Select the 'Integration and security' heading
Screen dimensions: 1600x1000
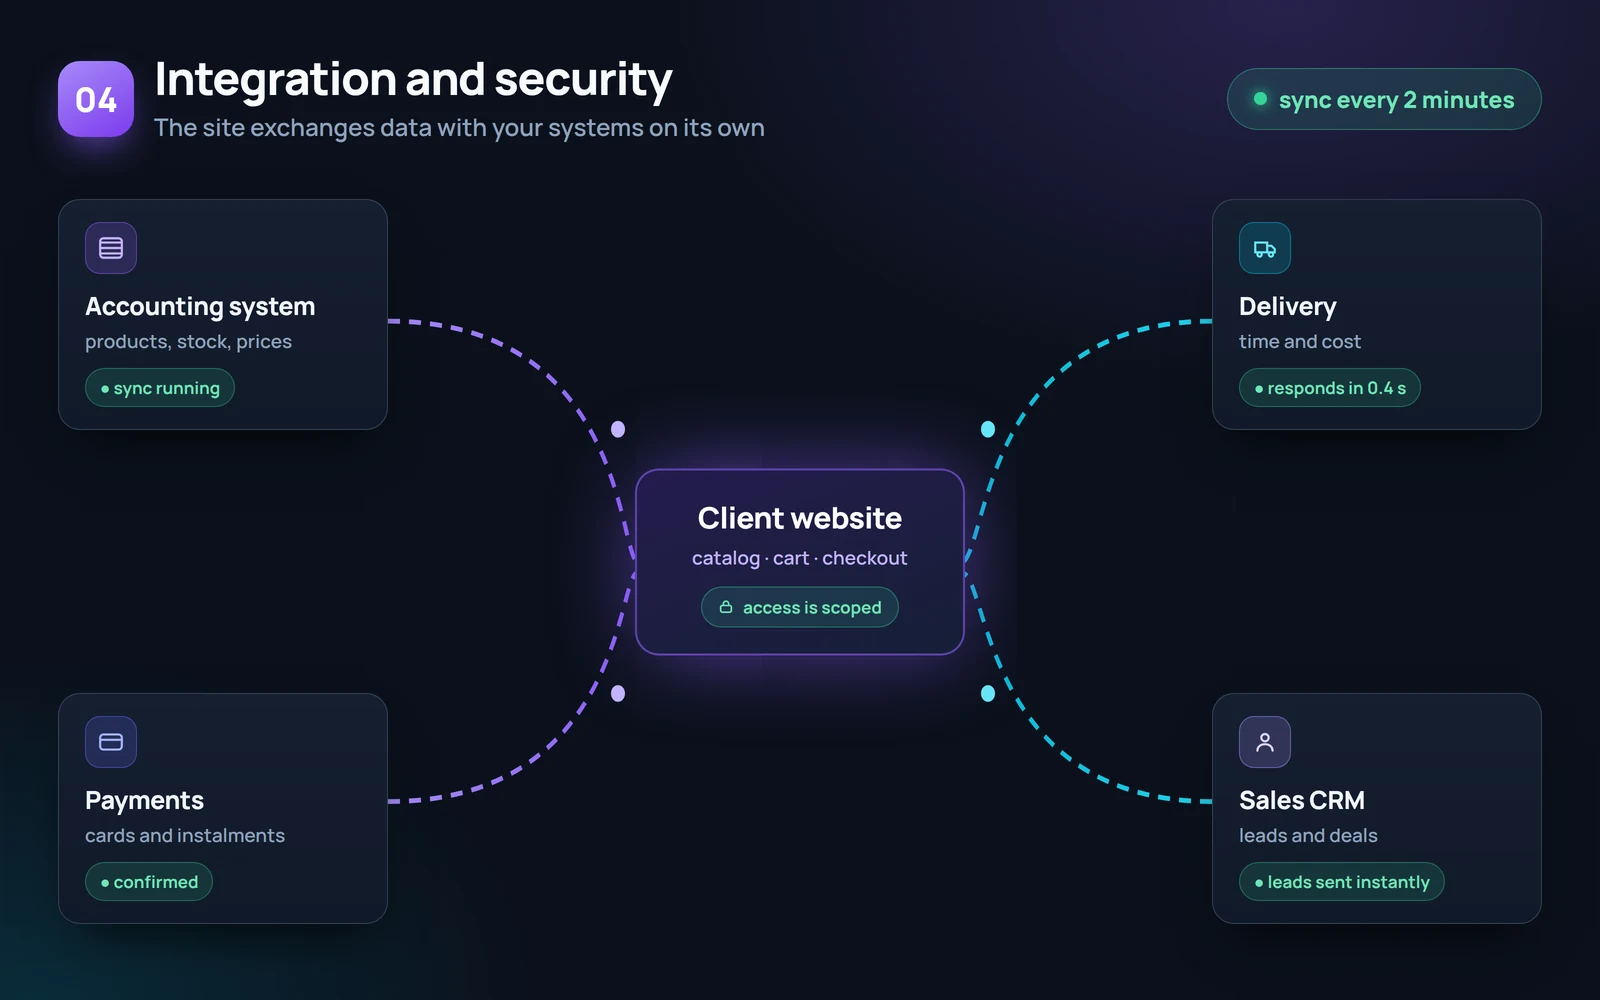[413, 80]
